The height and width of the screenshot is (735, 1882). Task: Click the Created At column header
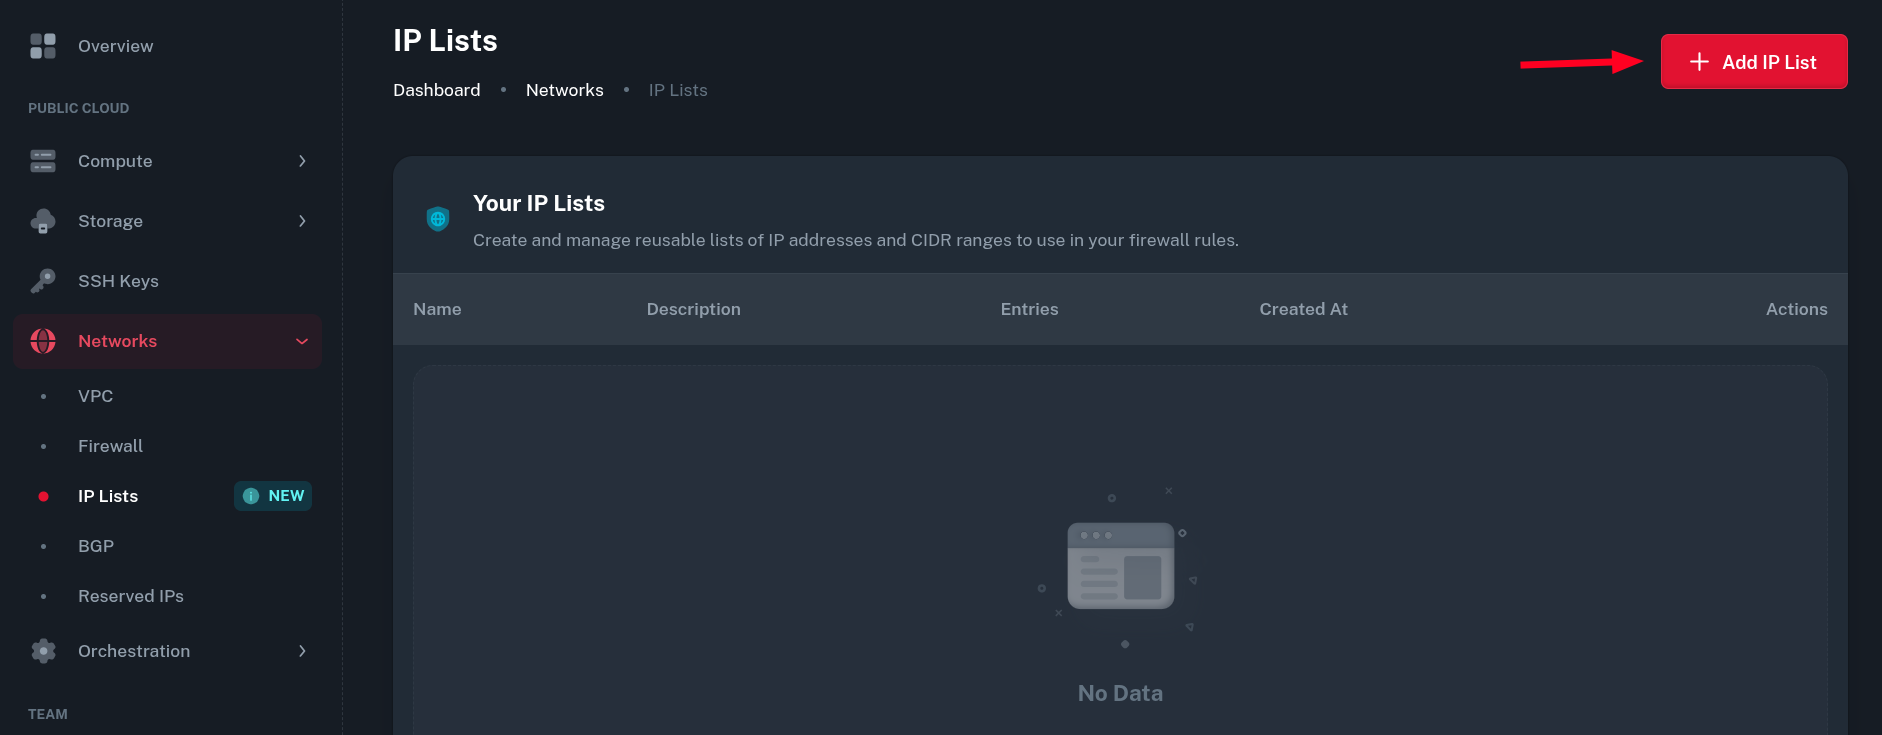tap(1303, 309)
